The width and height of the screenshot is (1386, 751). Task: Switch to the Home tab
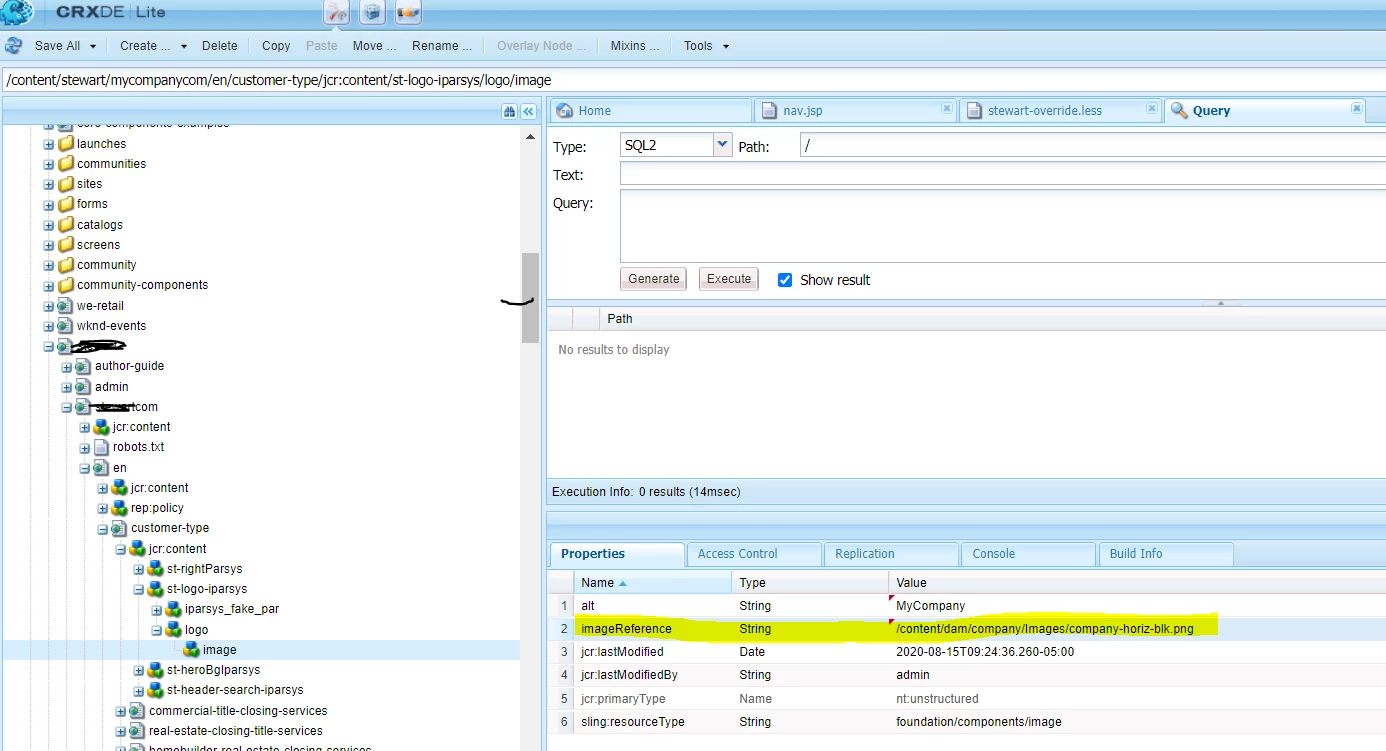[x=650, y=111]
